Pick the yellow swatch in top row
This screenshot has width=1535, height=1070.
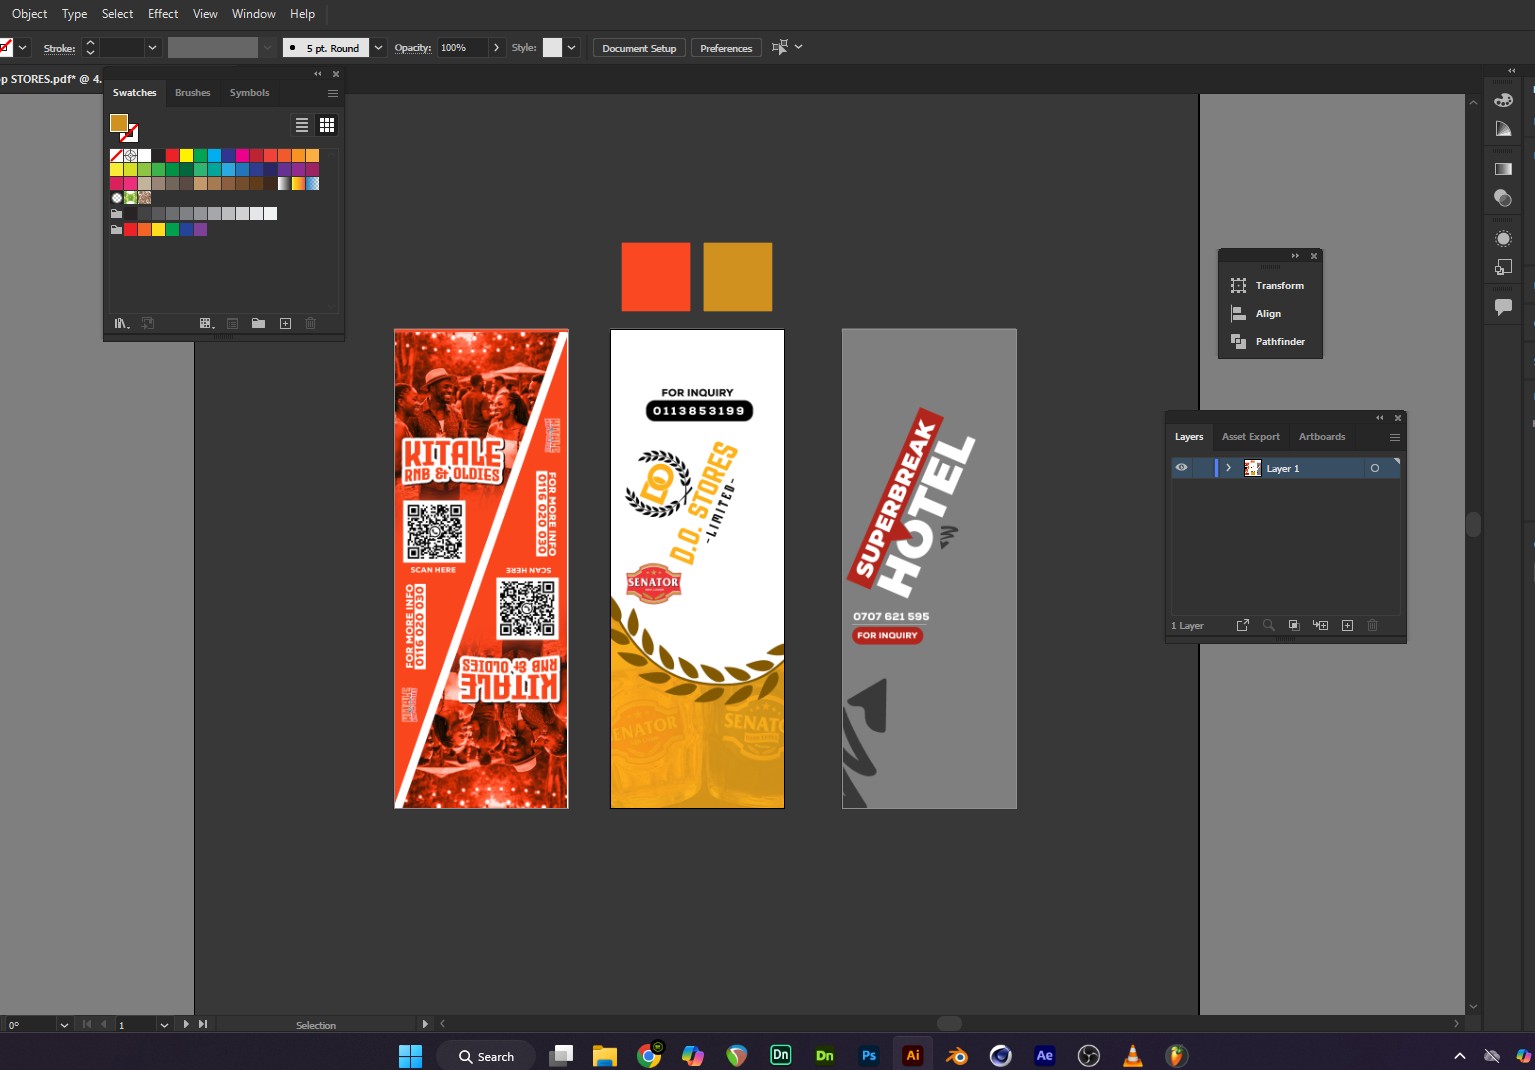(186, 155)
